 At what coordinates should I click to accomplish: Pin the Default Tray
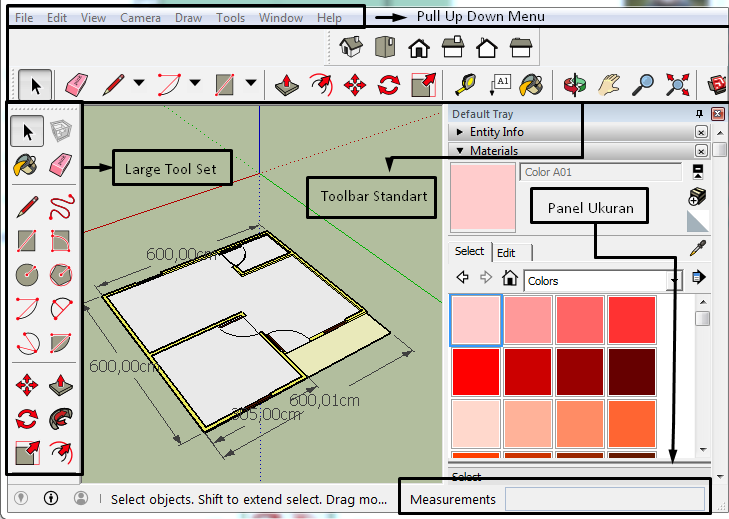click(699, 113)
